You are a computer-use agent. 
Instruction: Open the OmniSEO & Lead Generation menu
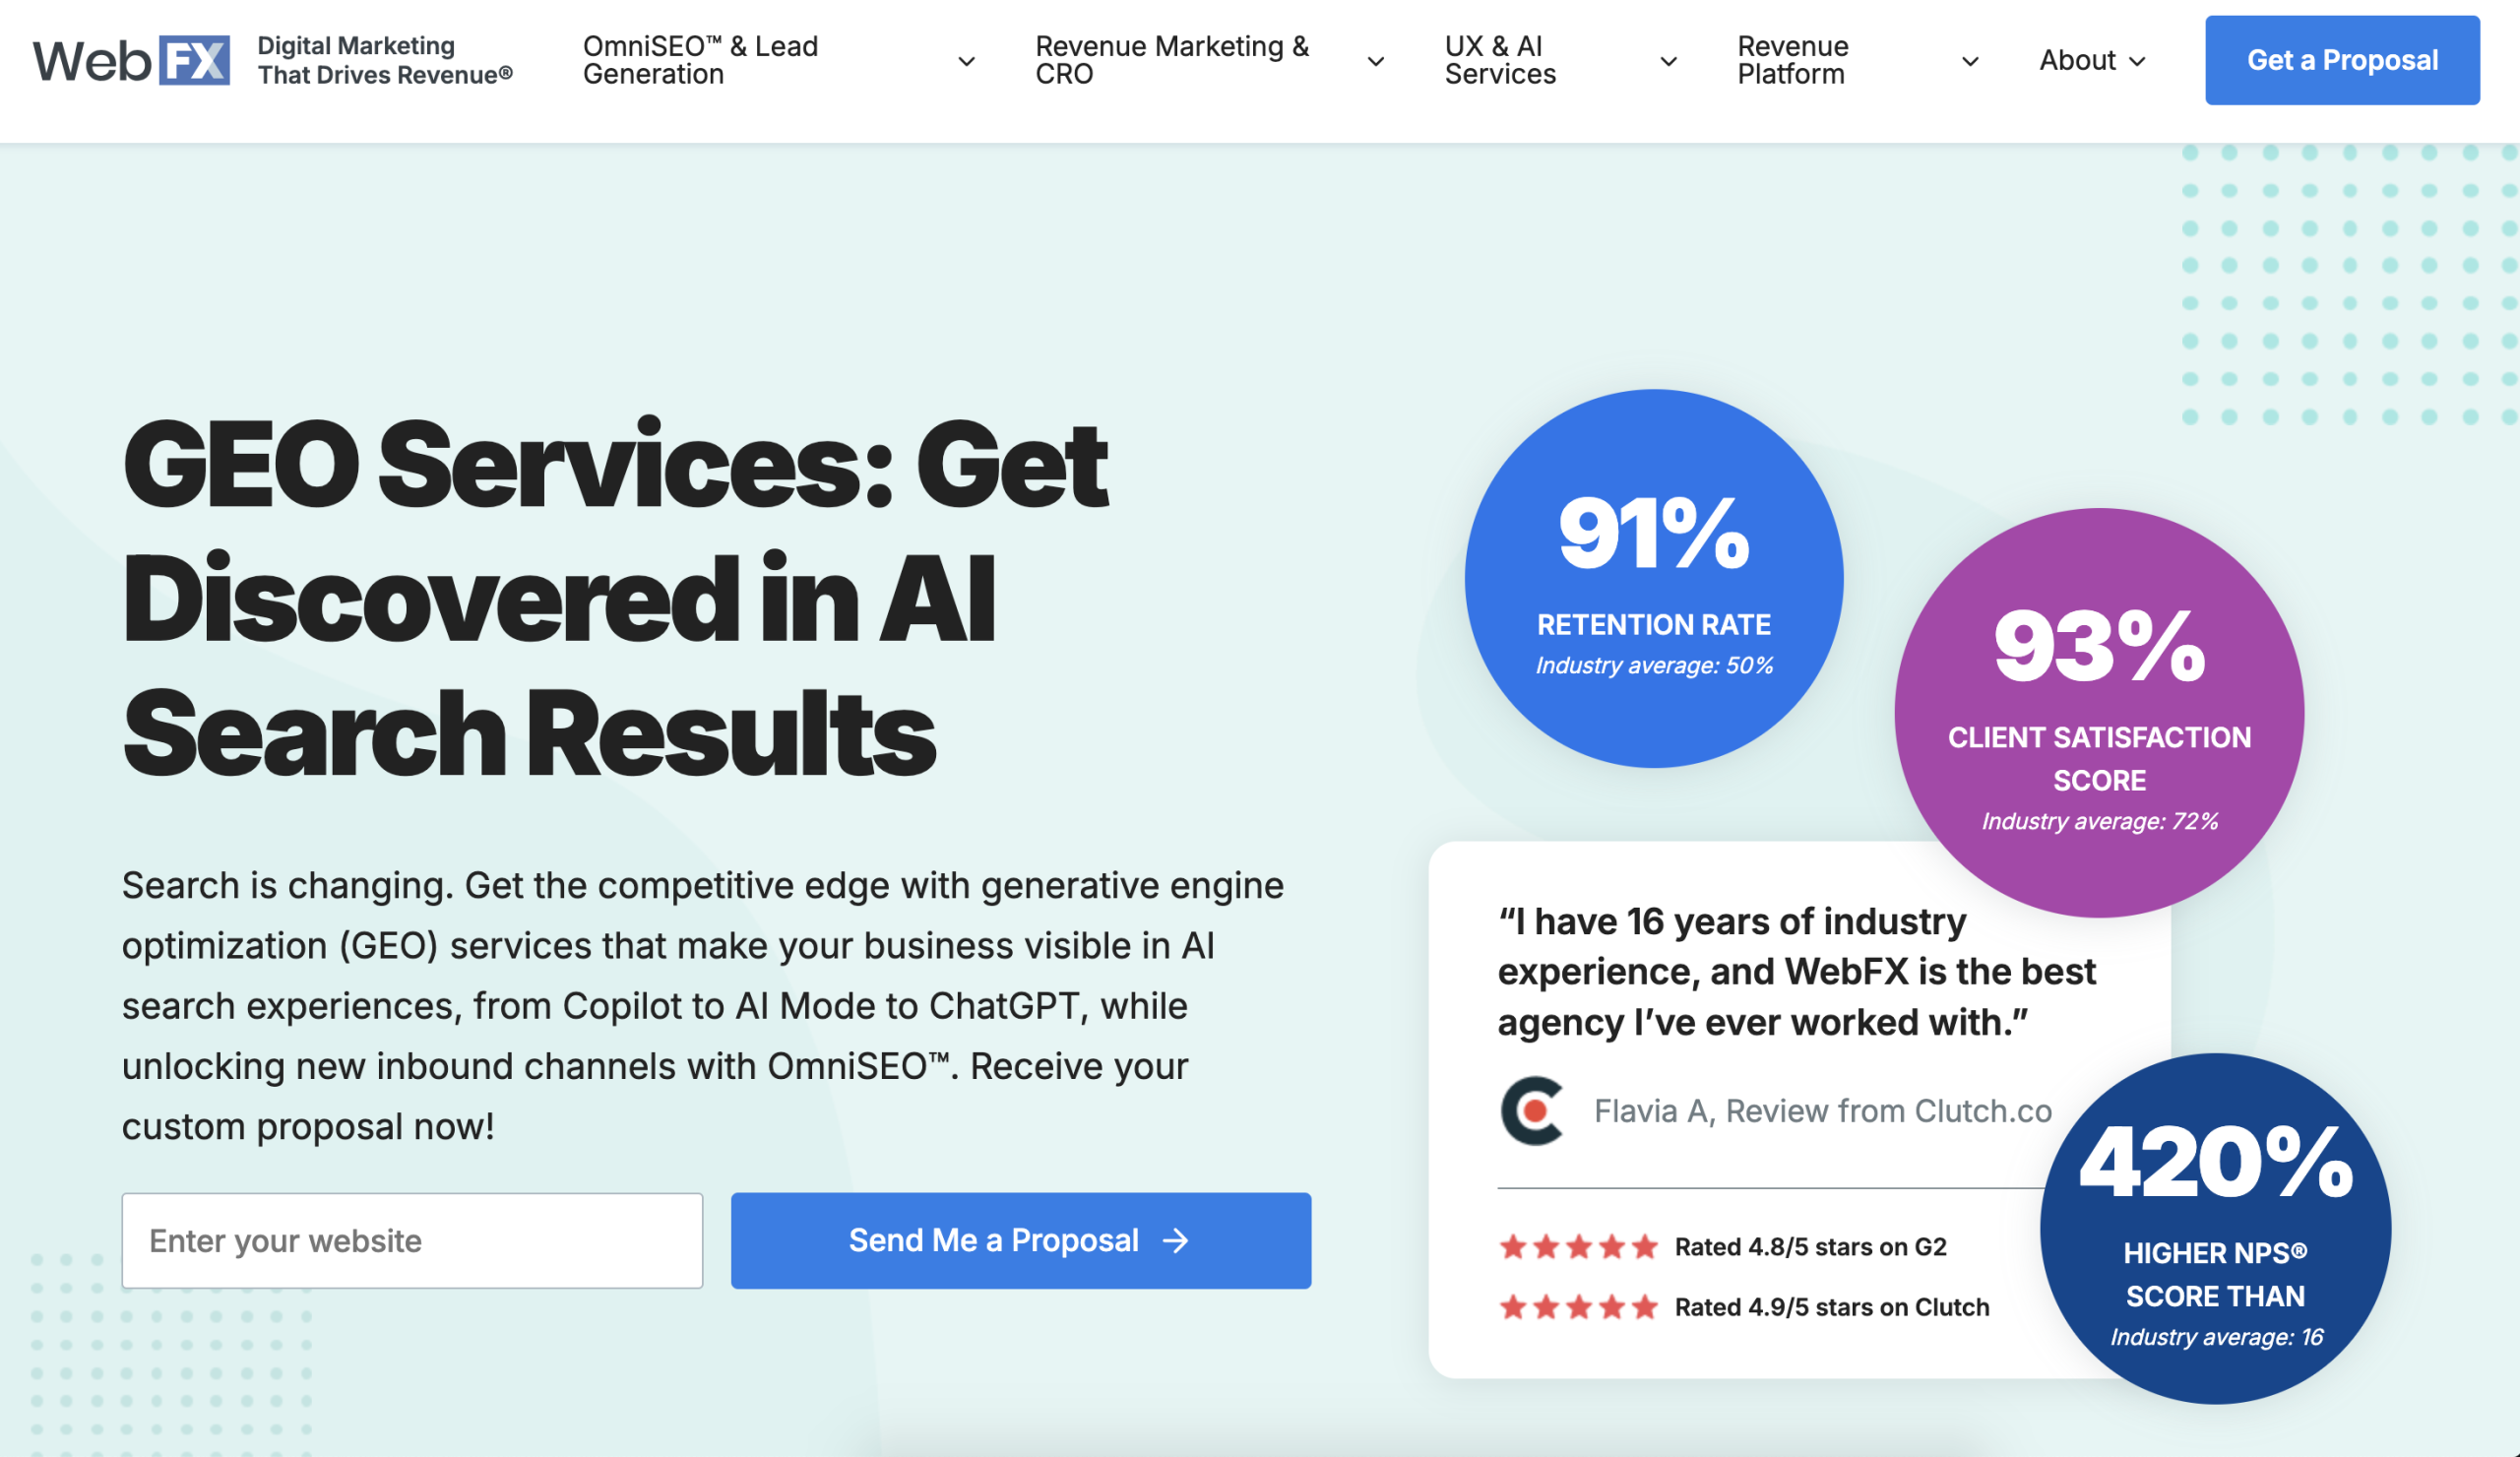(700, 60)
